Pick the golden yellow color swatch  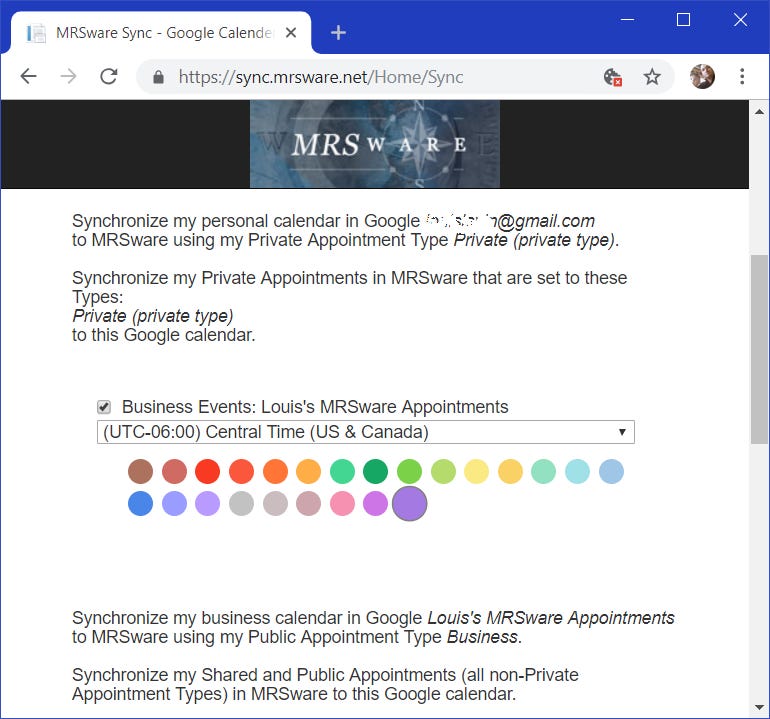pyautogui.click(x=510, y=471)
